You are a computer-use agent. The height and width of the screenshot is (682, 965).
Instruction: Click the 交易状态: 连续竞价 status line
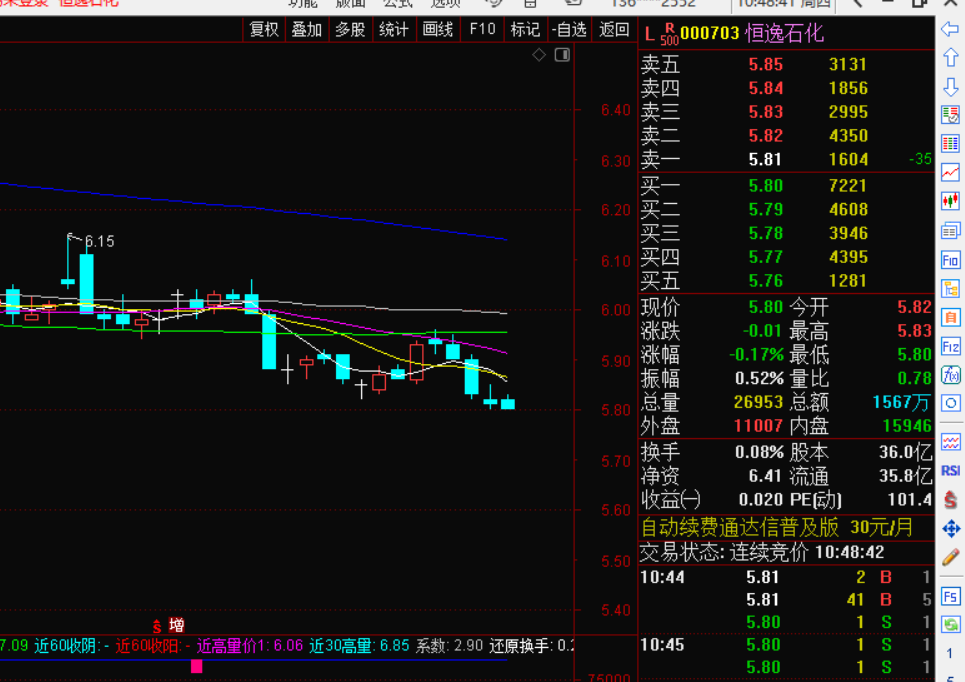(x=762, y=552)
